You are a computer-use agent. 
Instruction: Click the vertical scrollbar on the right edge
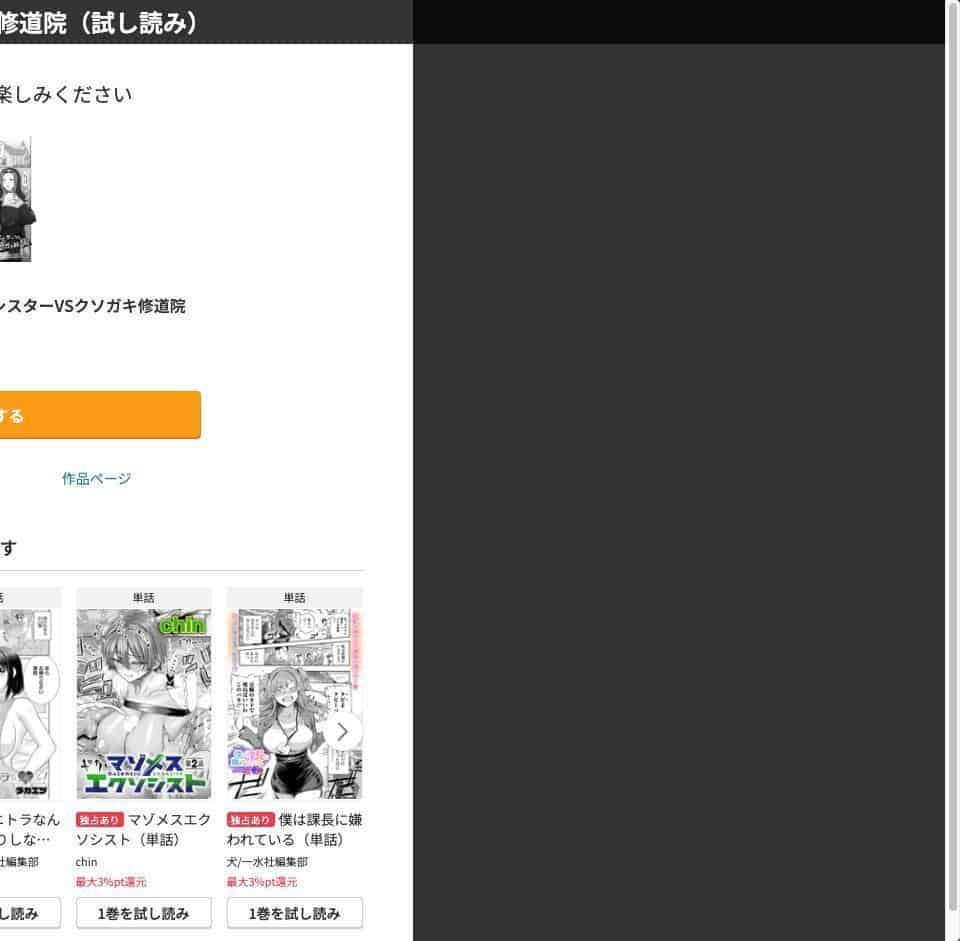(953, 470)
